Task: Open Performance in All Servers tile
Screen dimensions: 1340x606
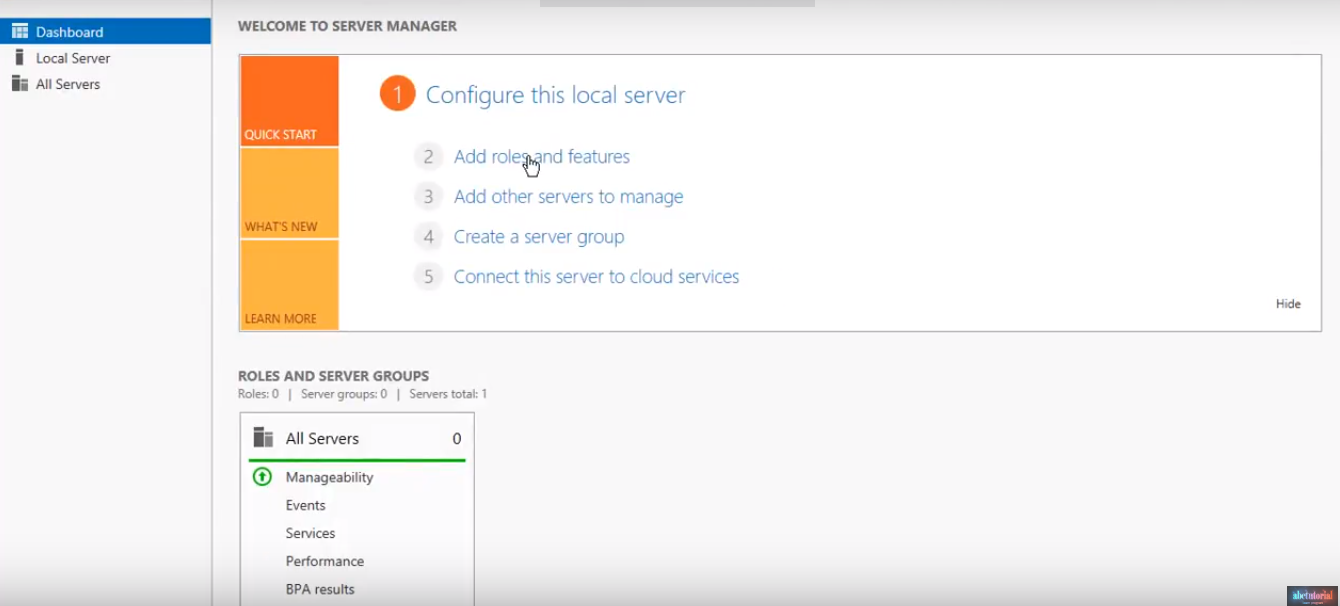Action: click(x=324, y=561)
